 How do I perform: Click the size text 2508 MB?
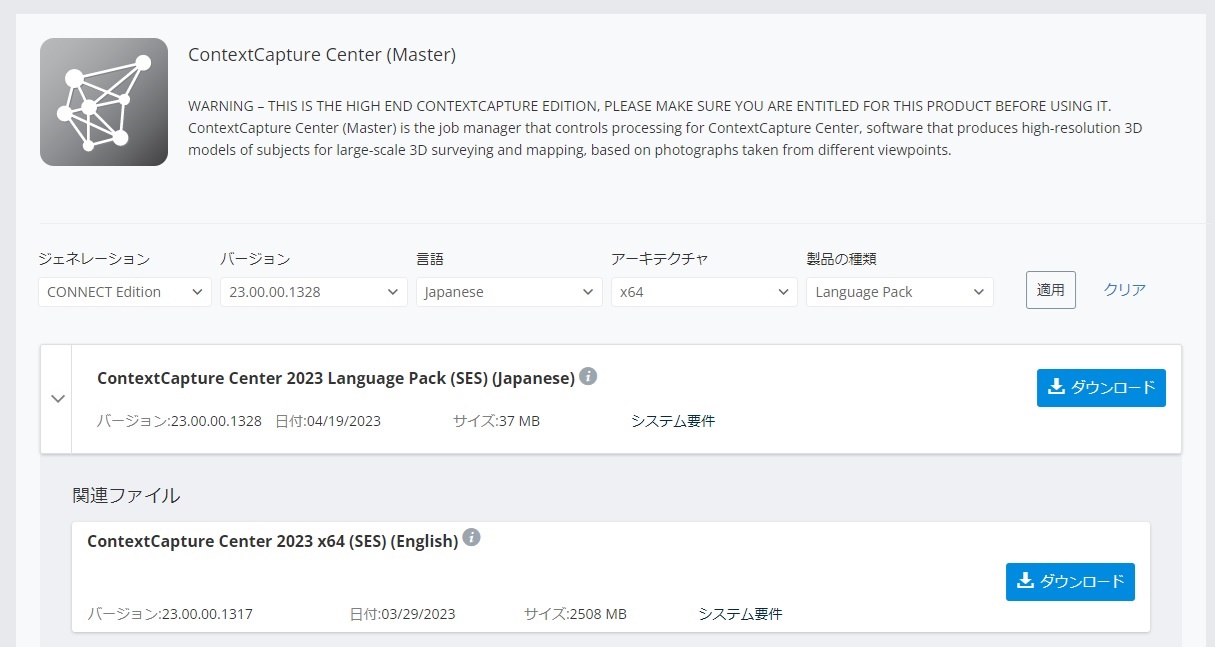(598, 614)
